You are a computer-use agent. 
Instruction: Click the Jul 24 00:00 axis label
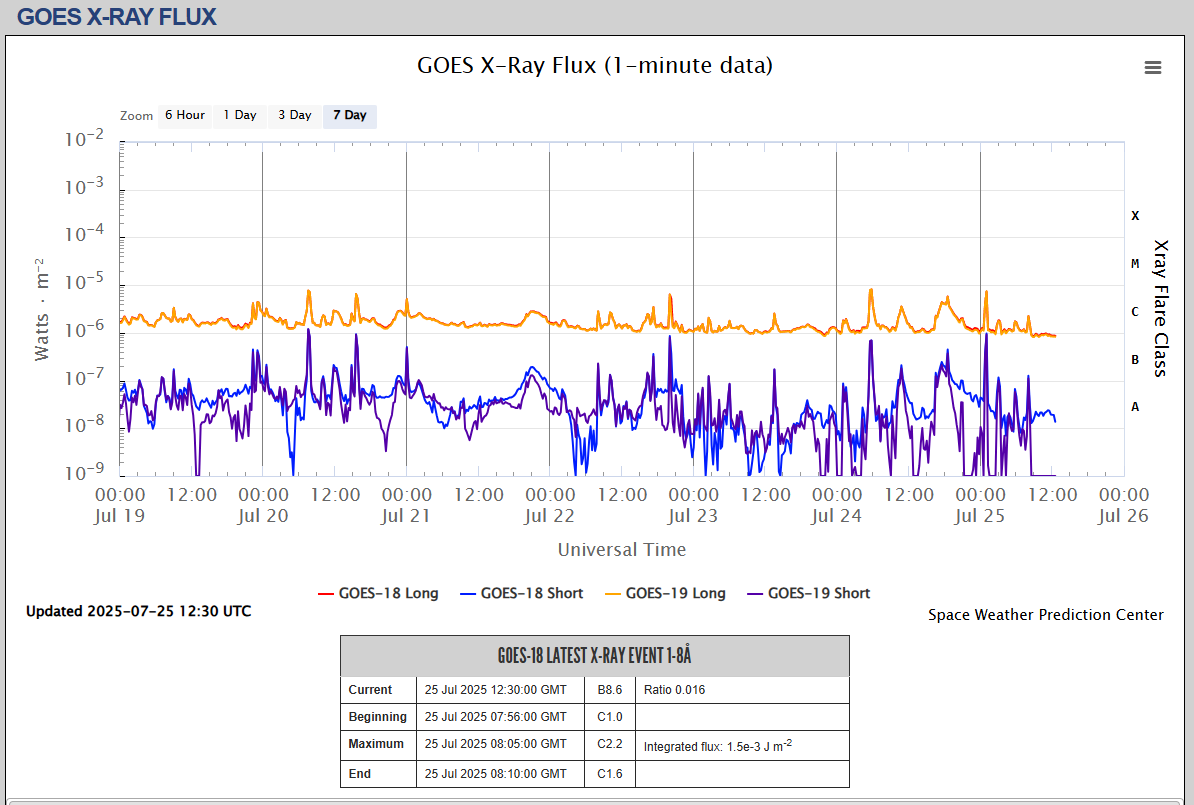tap(837, 505)
